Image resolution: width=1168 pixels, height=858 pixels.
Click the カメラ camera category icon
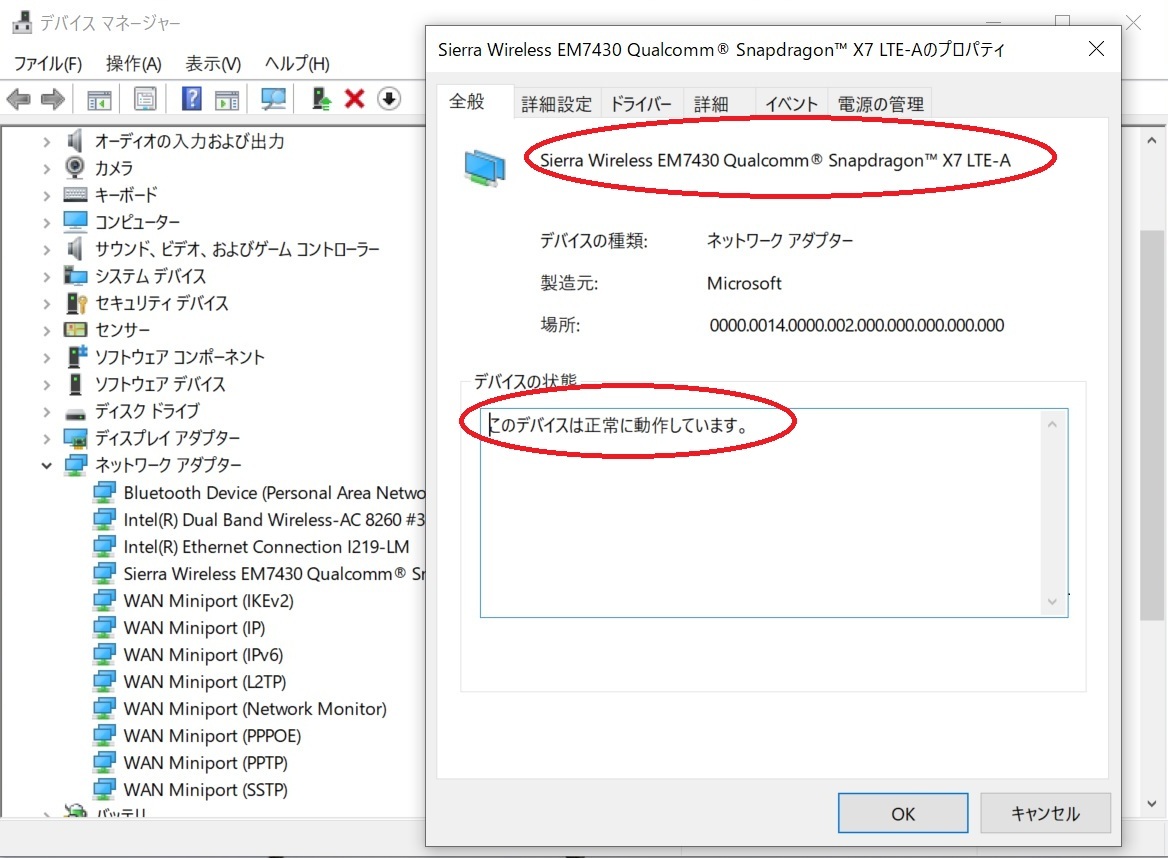(74, 168)
